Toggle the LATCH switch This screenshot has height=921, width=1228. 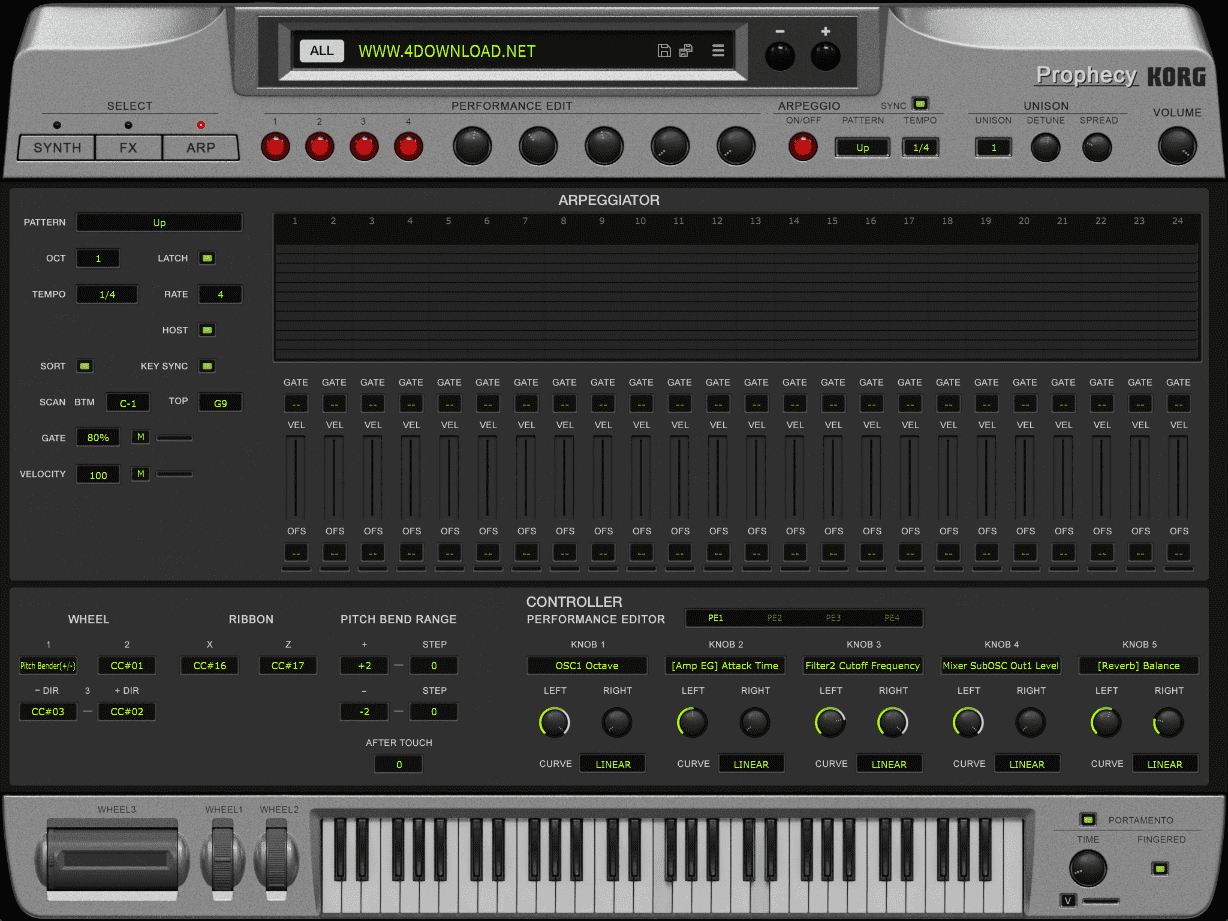tap(207, 258)
